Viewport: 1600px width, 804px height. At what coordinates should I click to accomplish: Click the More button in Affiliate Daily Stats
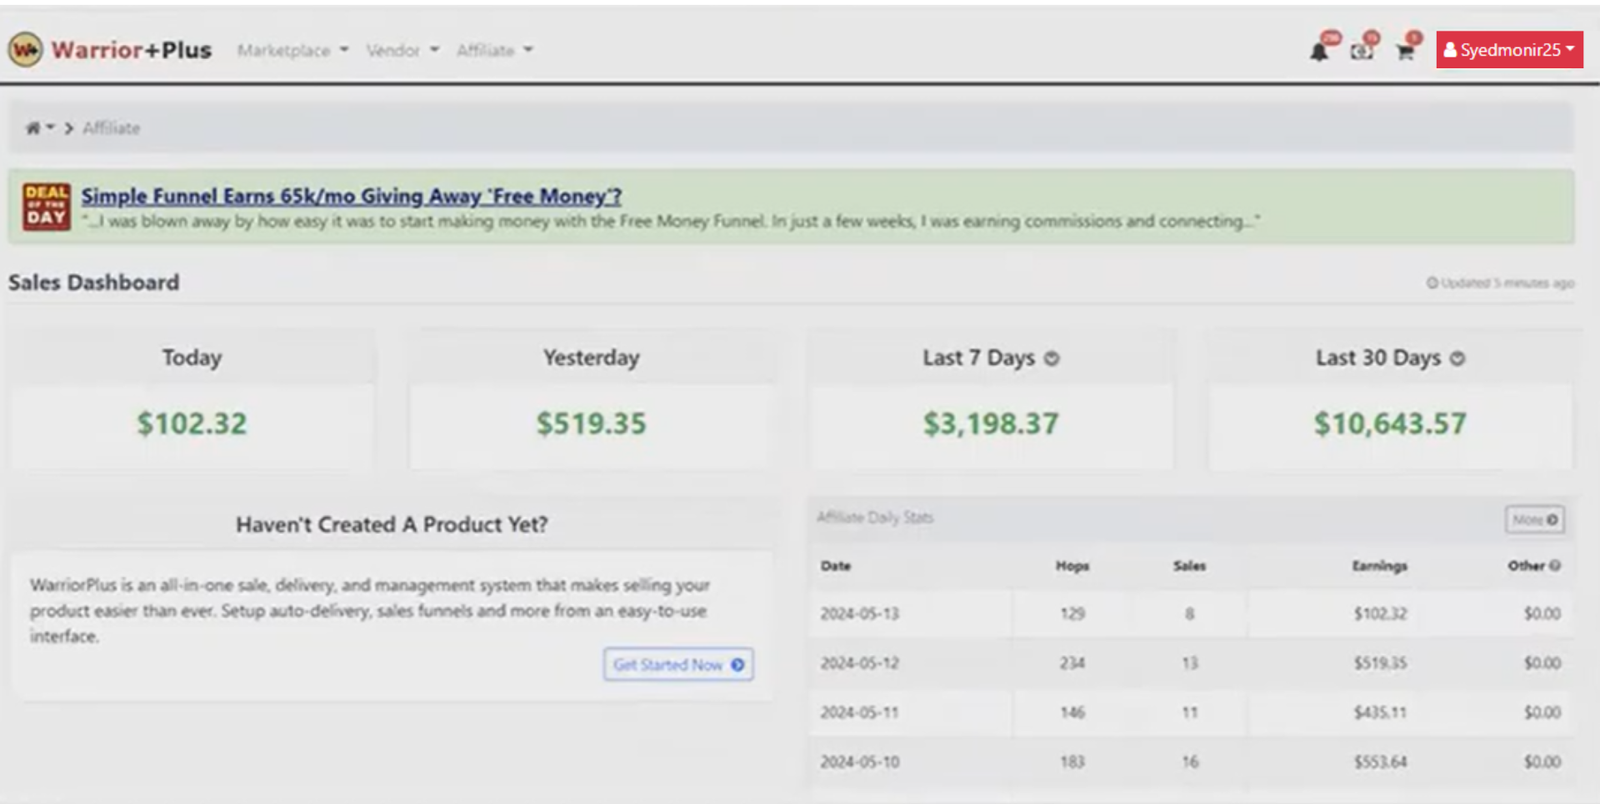pos(1534,519)
